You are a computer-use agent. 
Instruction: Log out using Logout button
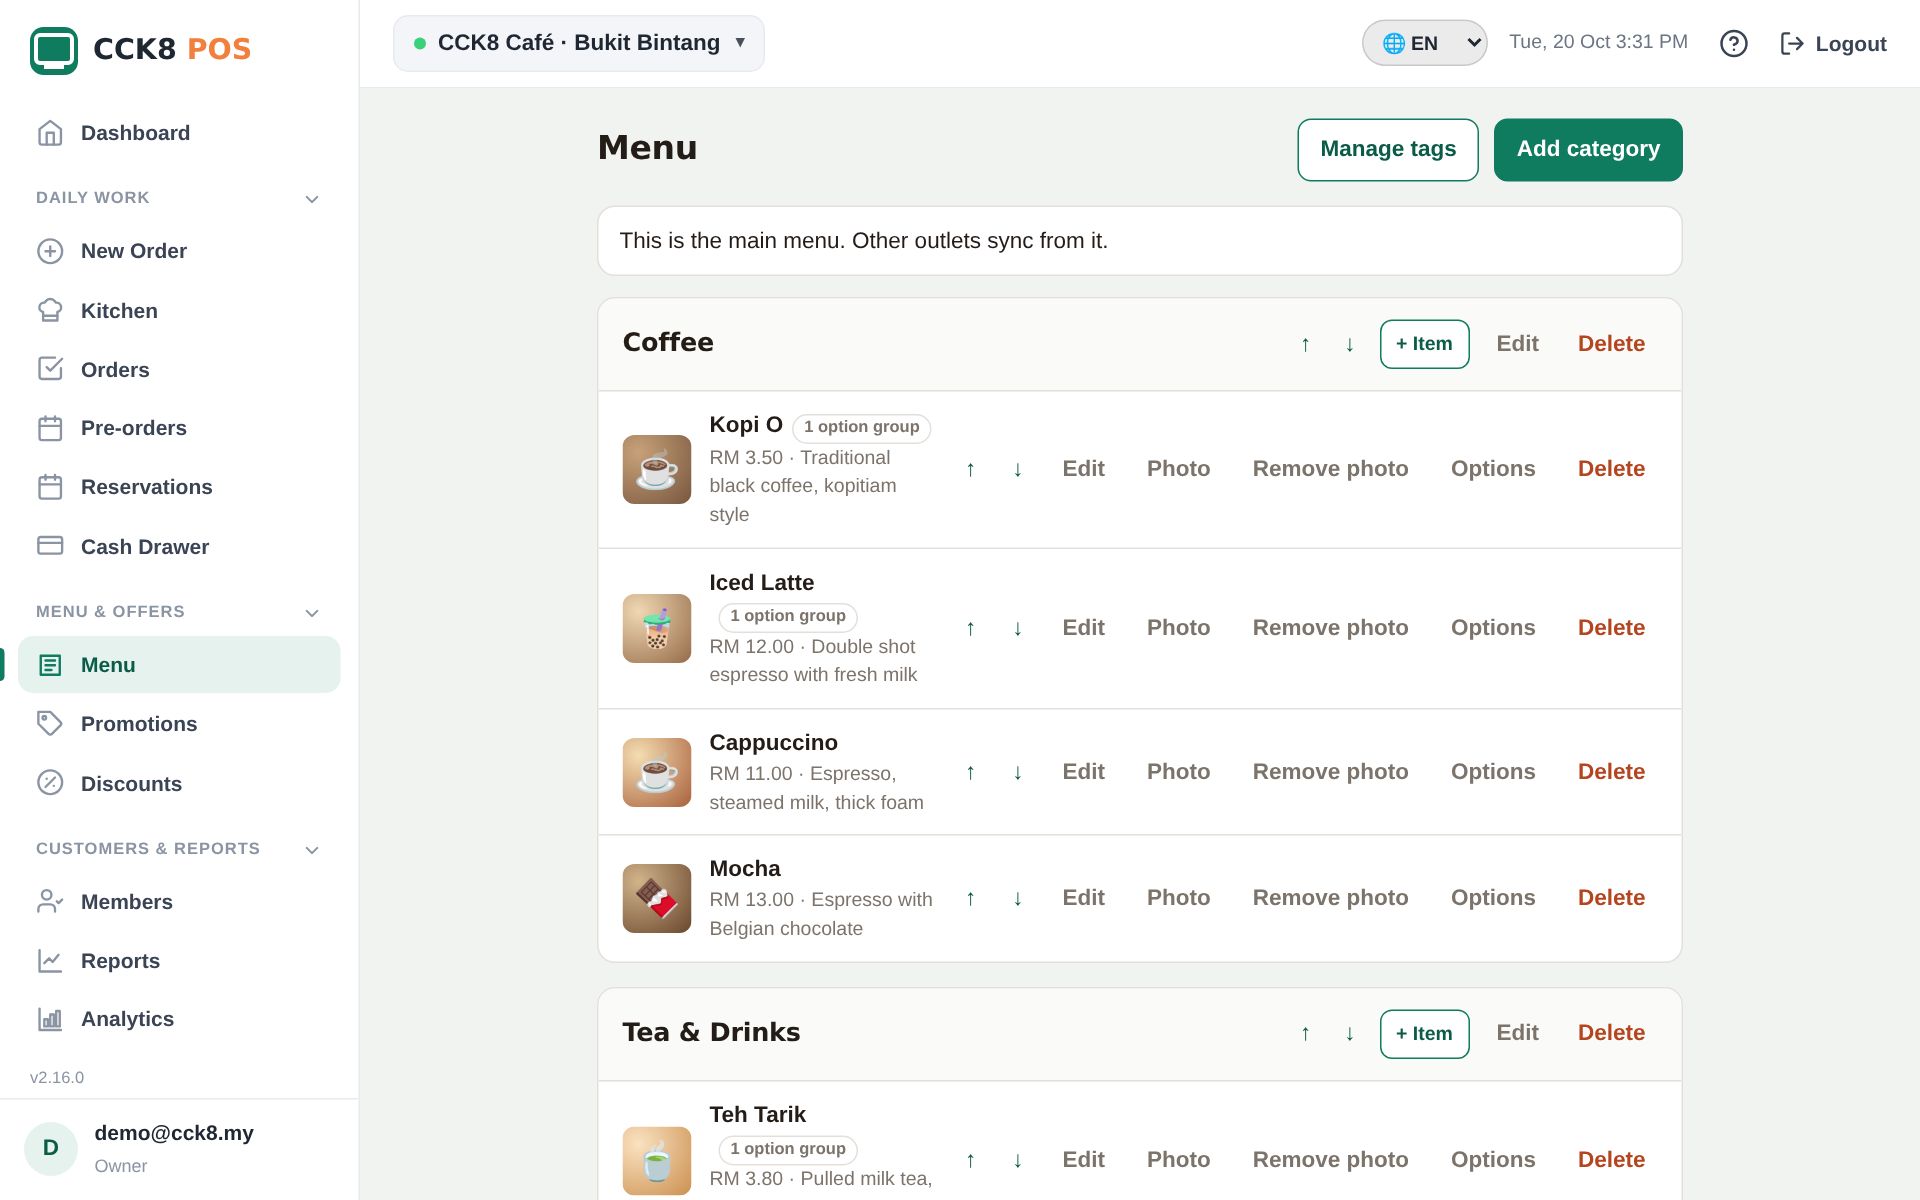(1833, 43)
